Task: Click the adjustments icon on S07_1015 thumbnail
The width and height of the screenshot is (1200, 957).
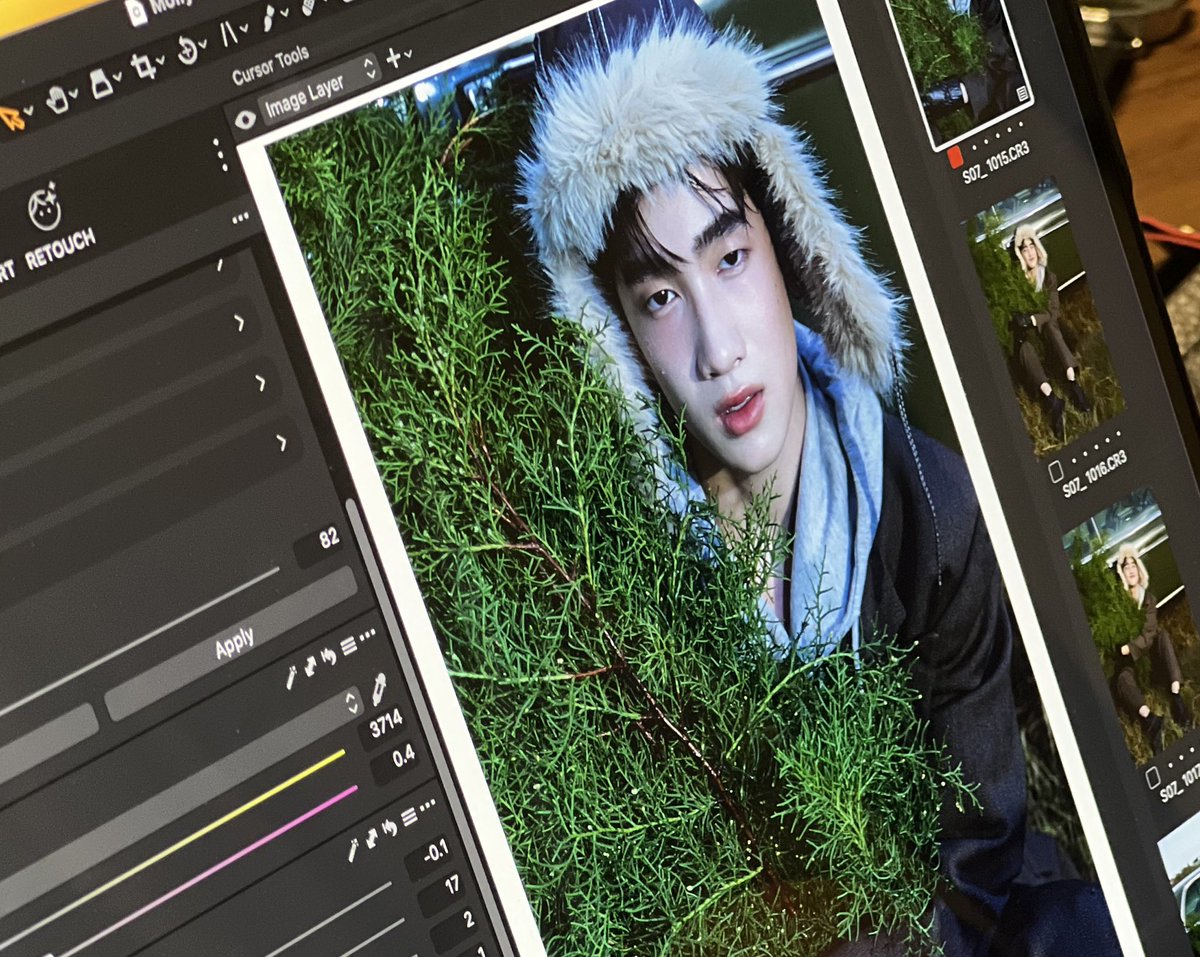Action: (1022, 93)
